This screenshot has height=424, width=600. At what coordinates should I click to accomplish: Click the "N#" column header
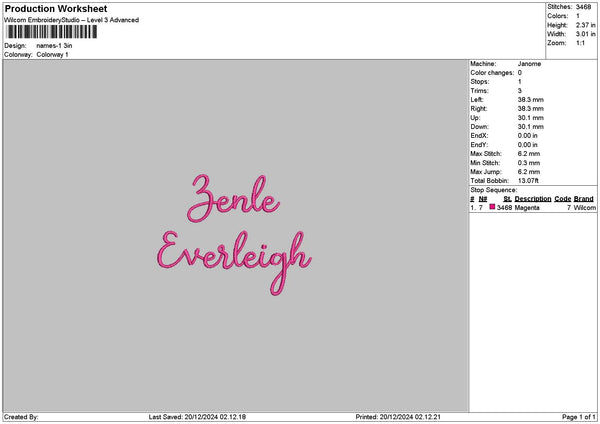tap(483, 199)
